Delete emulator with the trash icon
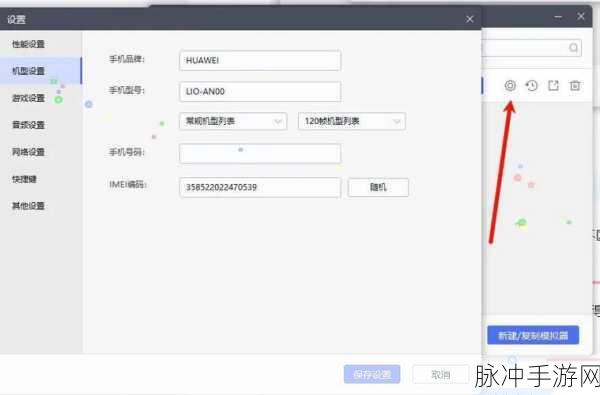Viewport: 600px width, 395px height. coord(575,85)
